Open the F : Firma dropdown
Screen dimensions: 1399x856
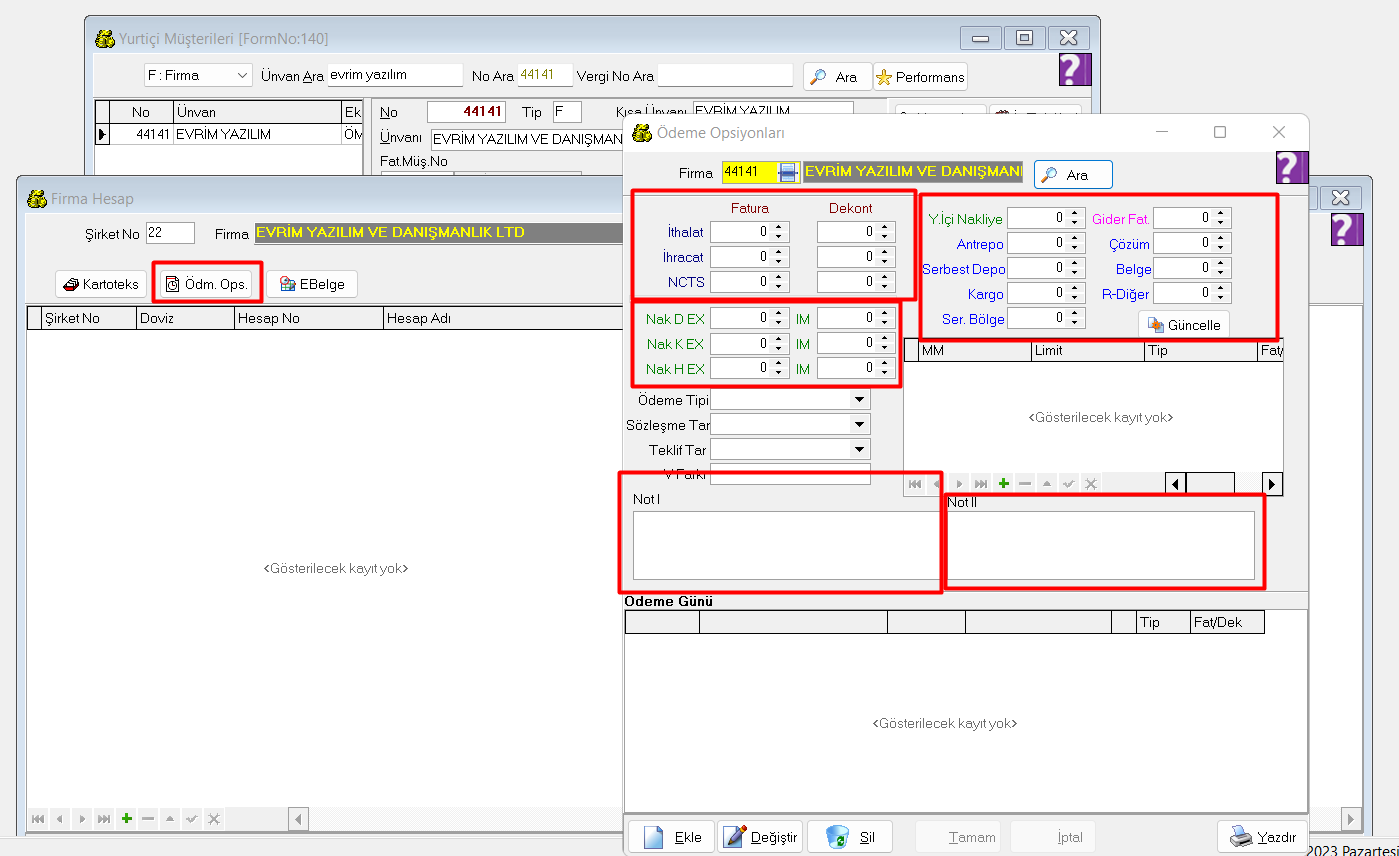199,75
